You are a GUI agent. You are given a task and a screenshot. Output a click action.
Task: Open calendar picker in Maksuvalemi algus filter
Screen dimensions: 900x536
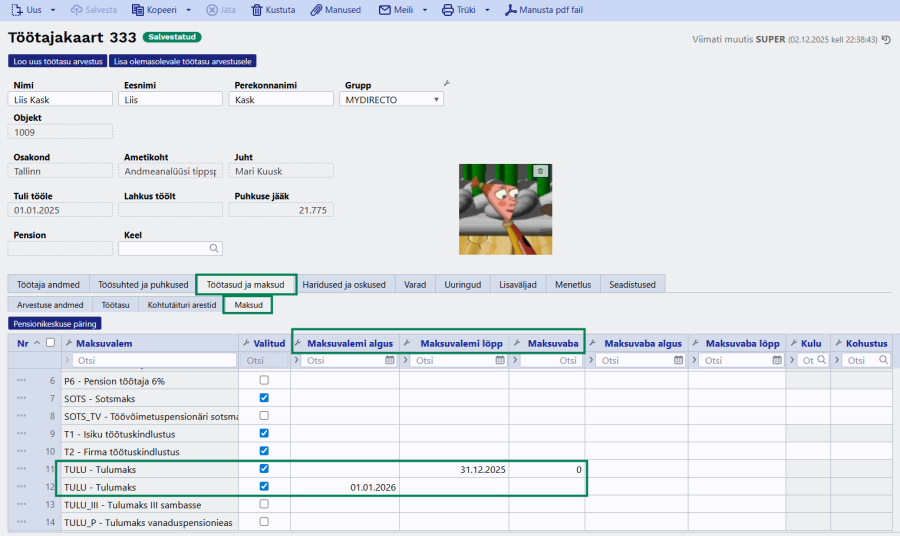(x=390, y=360)
